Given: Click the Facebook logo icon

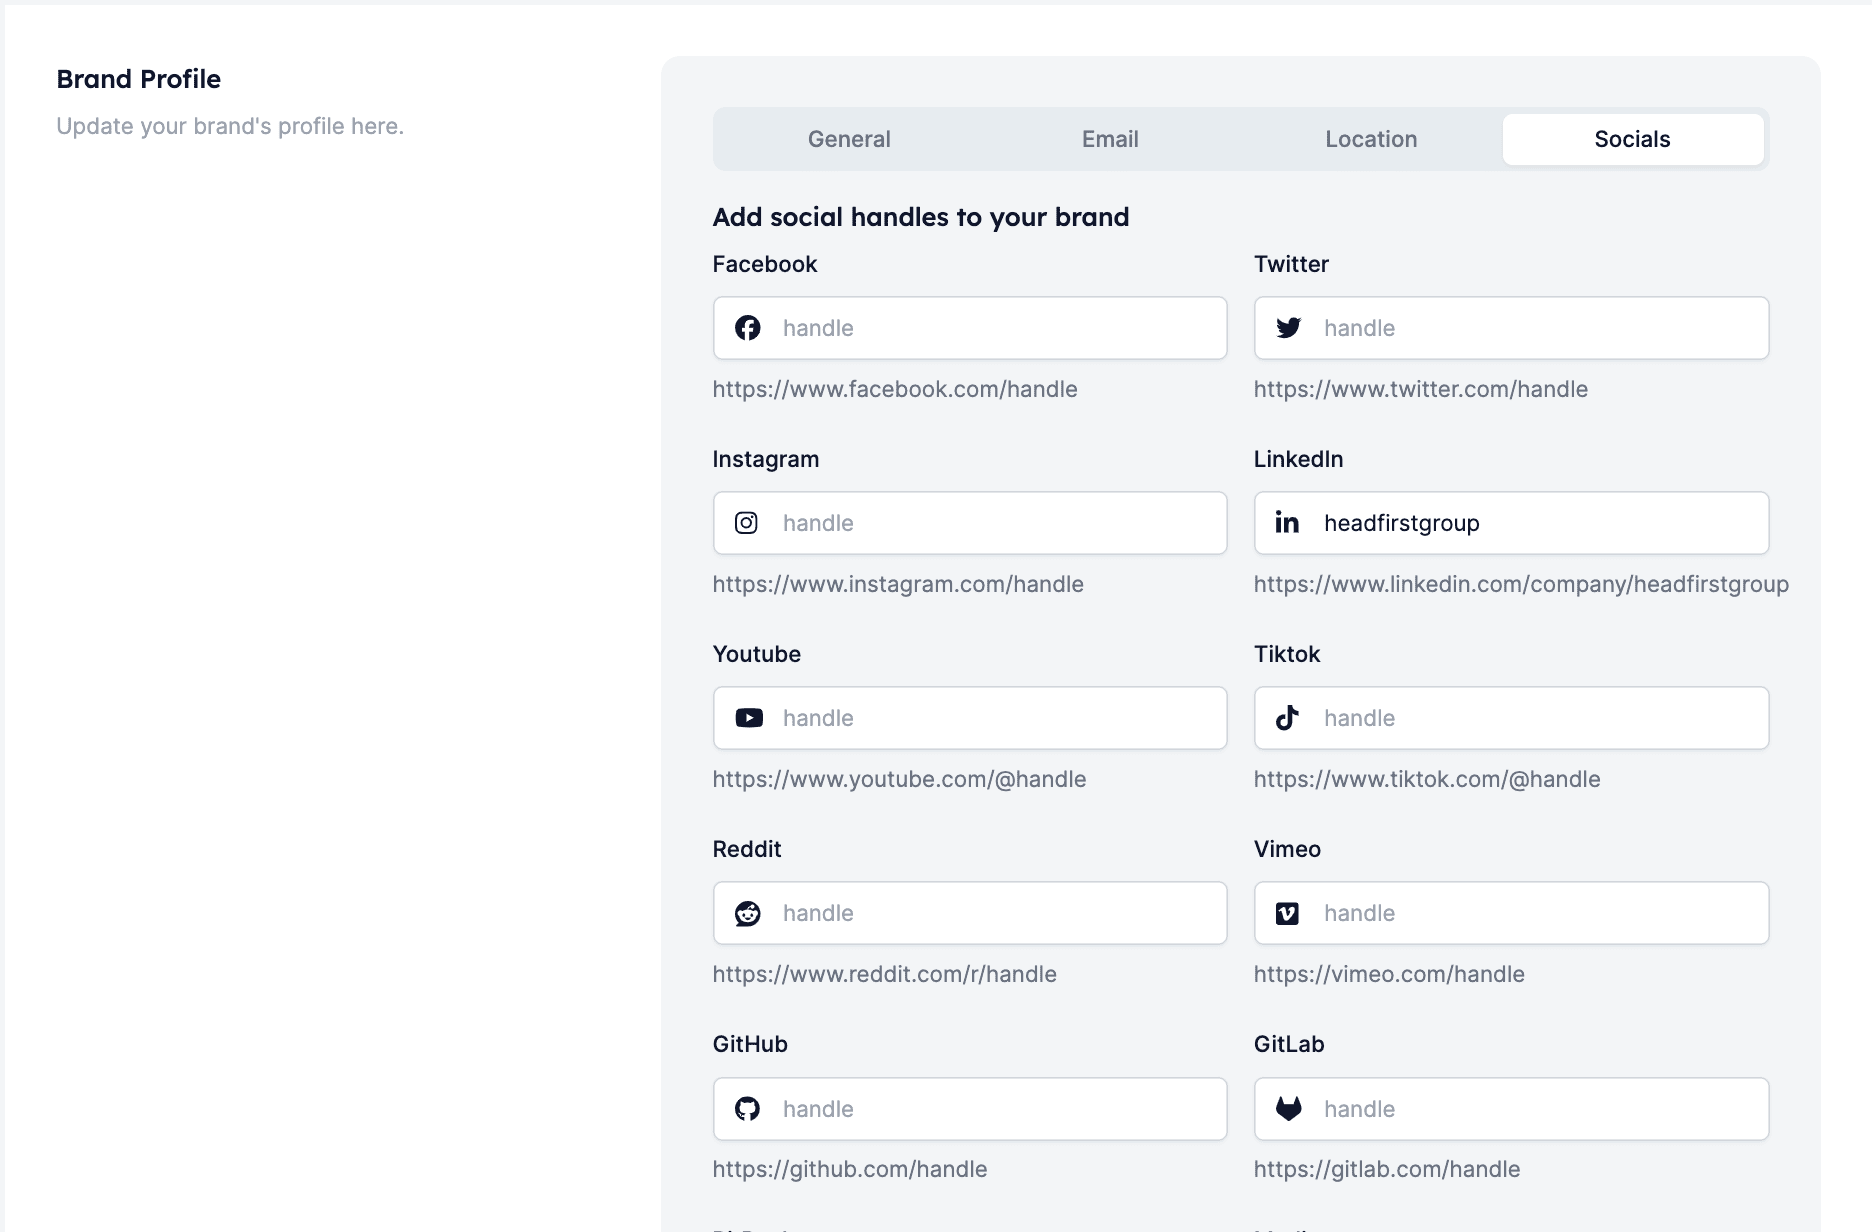Looking at the screenshot, I should tap(748, 328).
